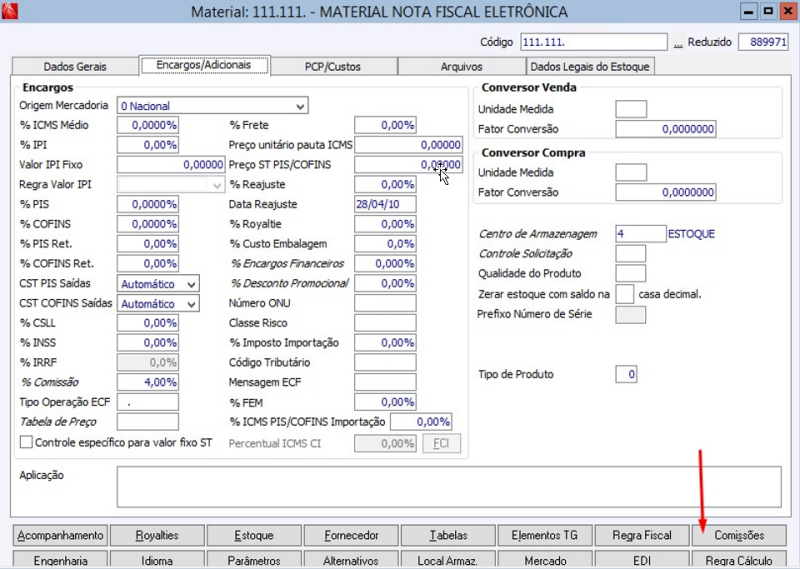
Task: Go to the Arquivos tab
Action: pyautogui.click(x=461, y=66)
